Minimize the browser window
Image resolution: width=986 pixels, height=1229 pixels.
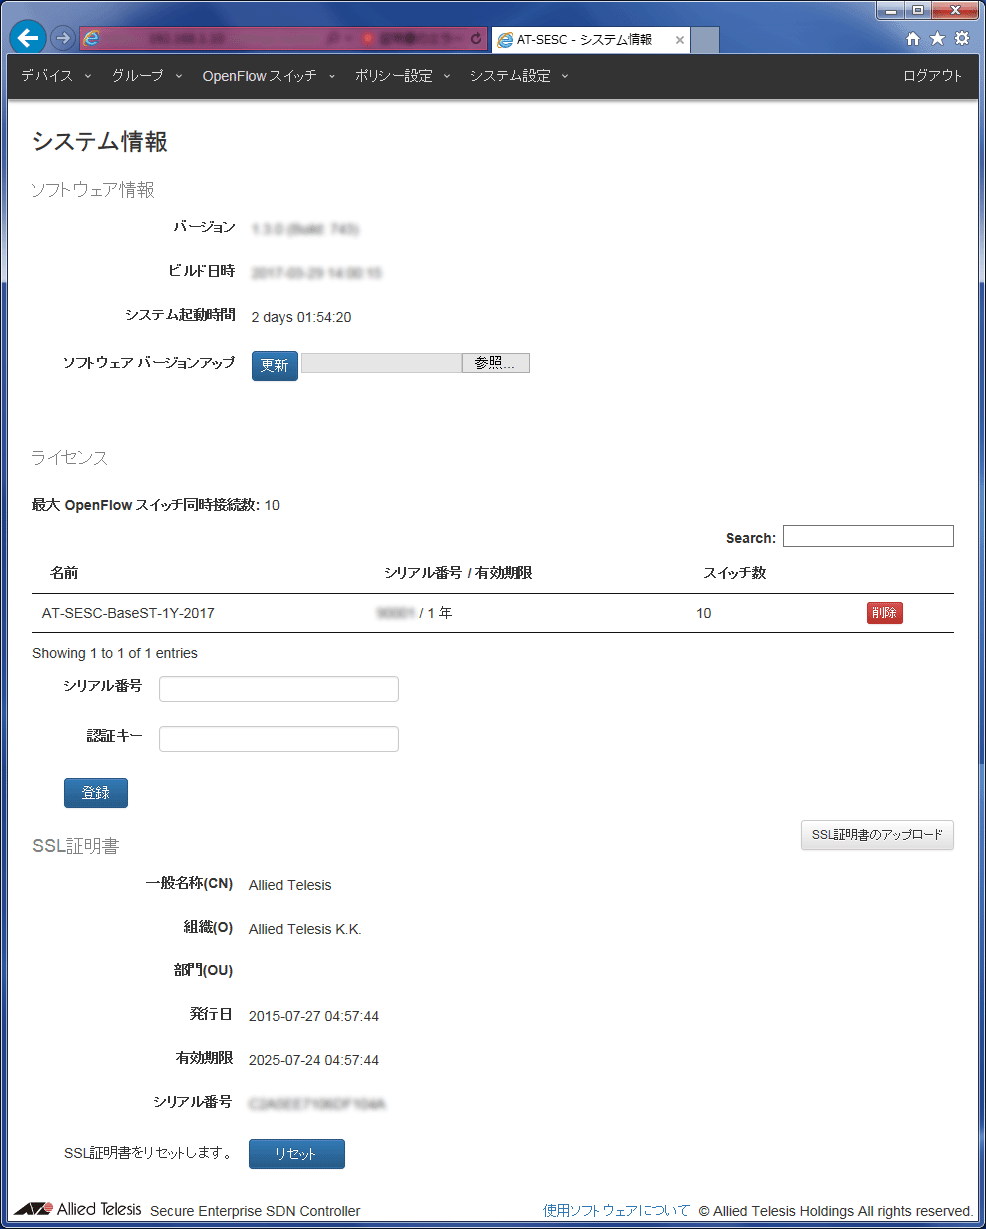pos(892,10)
